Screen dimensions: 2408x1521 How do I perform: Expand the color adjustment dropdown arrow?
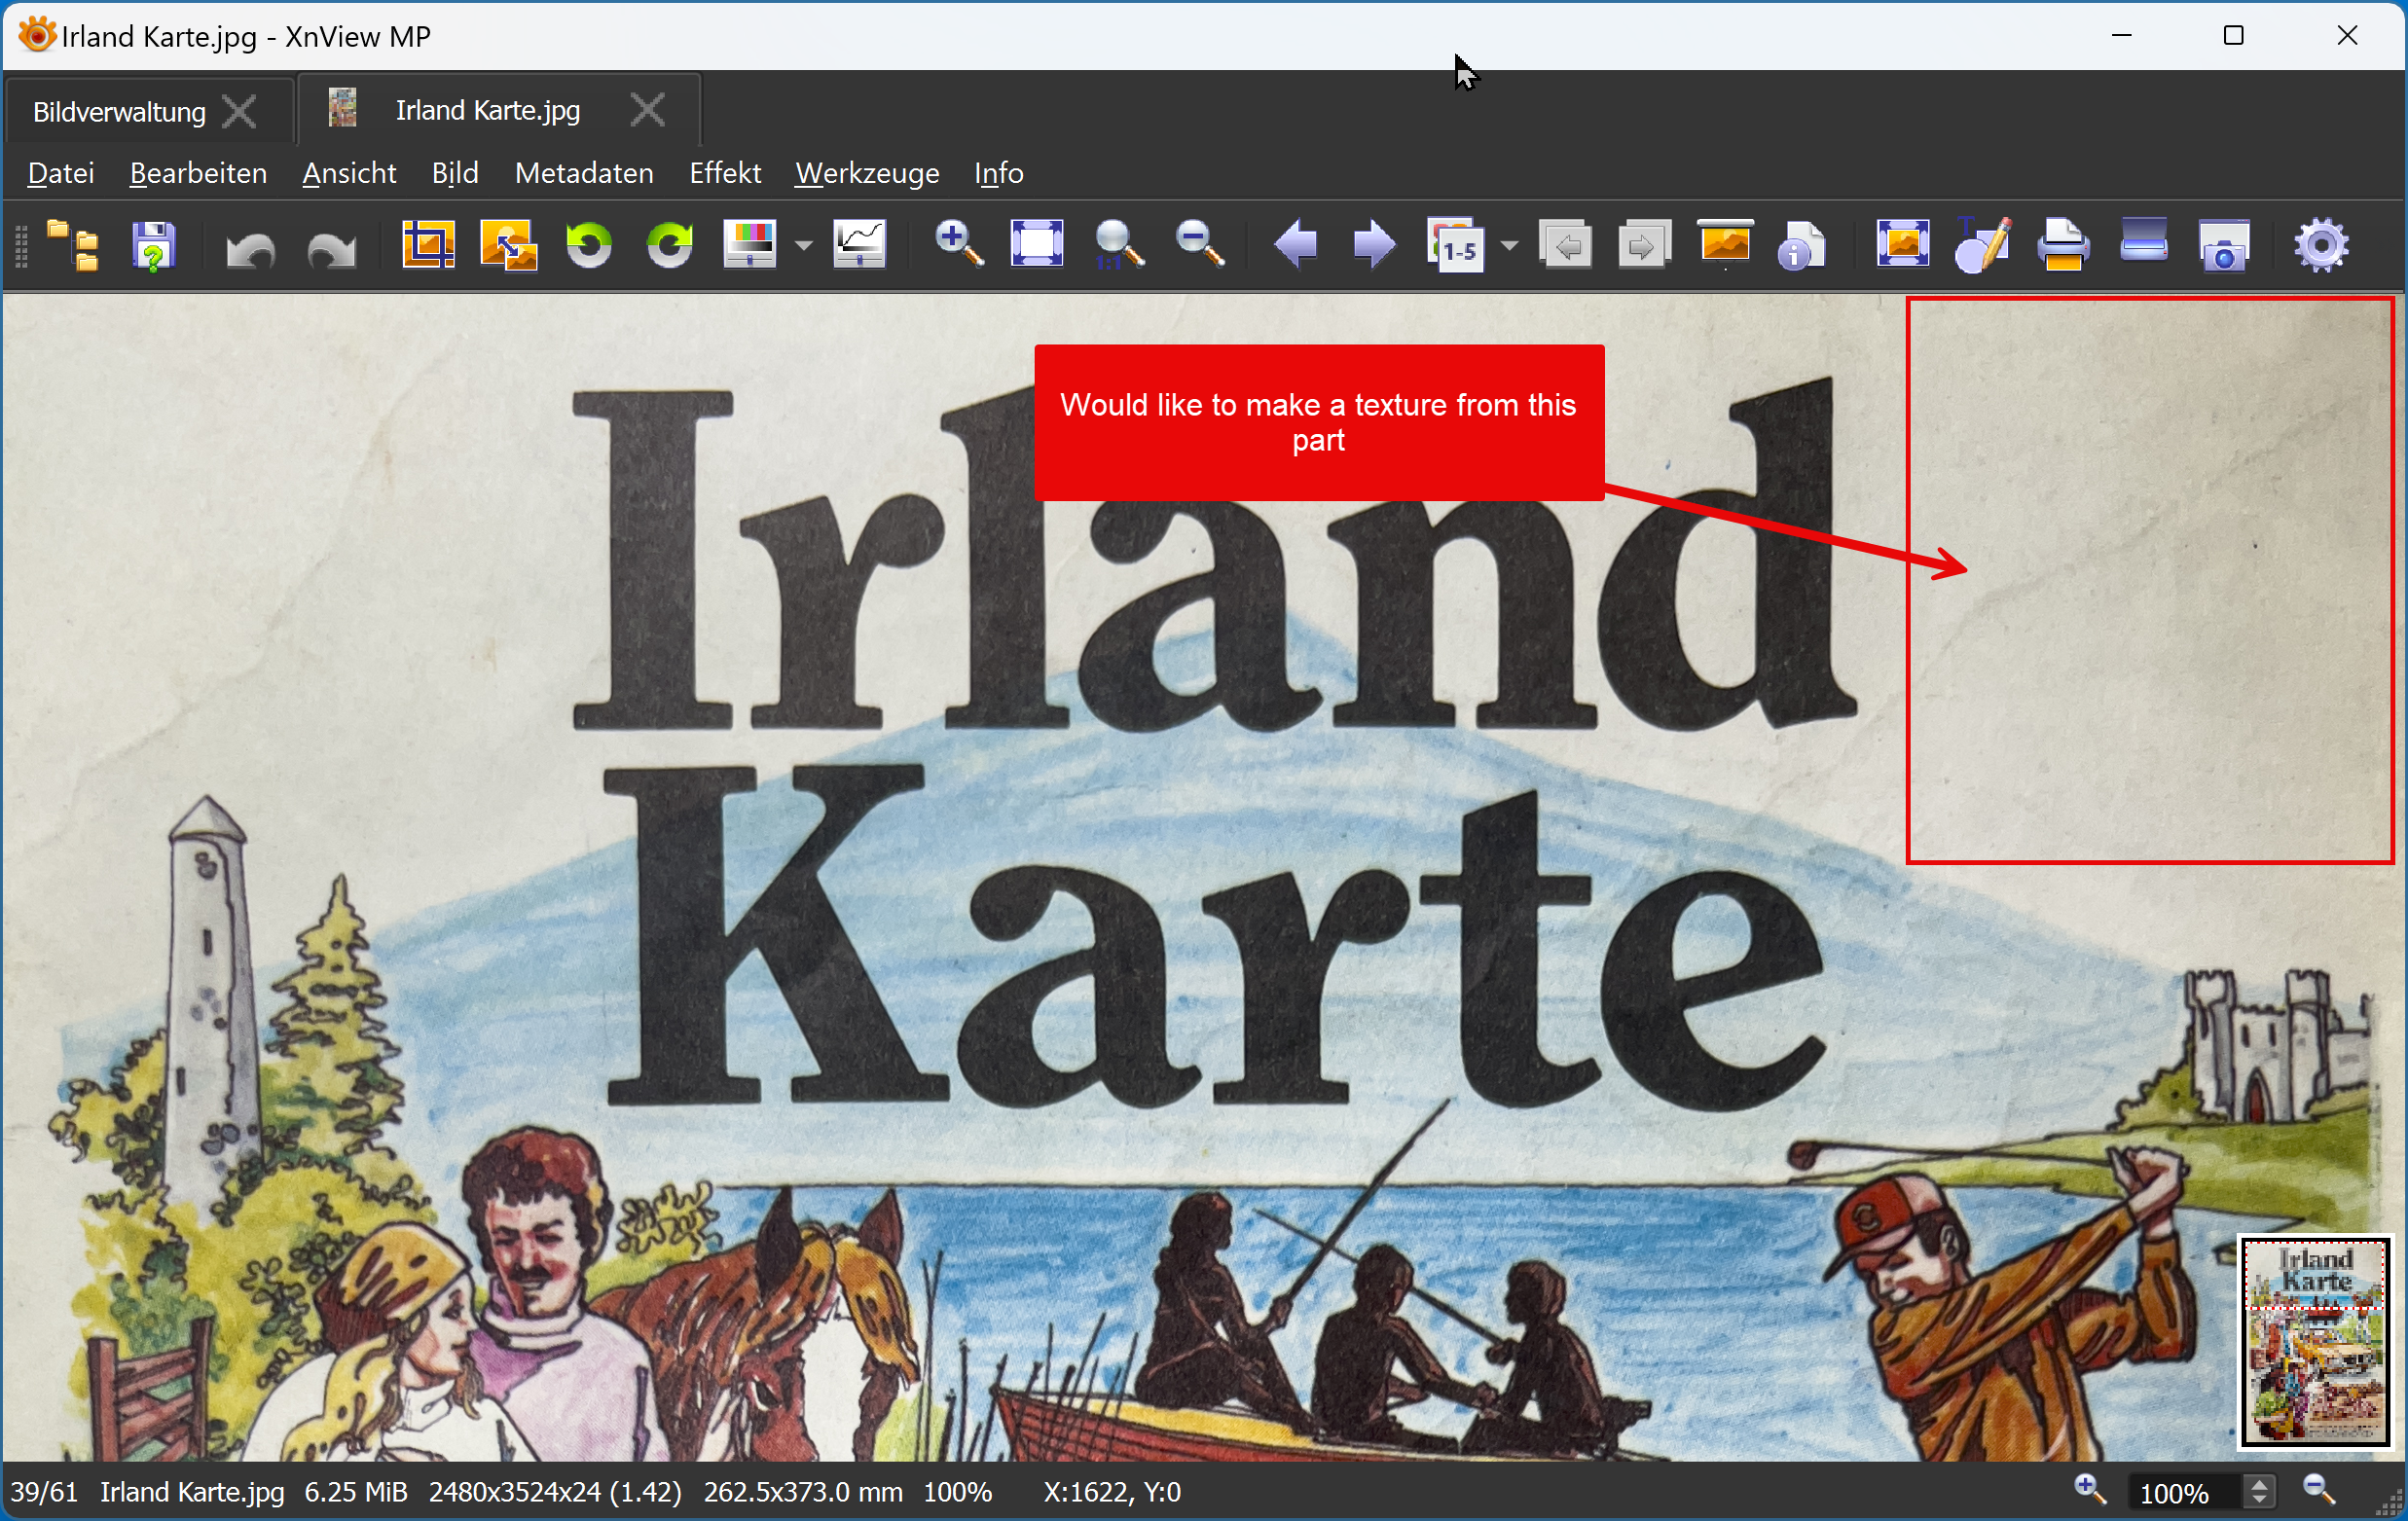(803, 245)
